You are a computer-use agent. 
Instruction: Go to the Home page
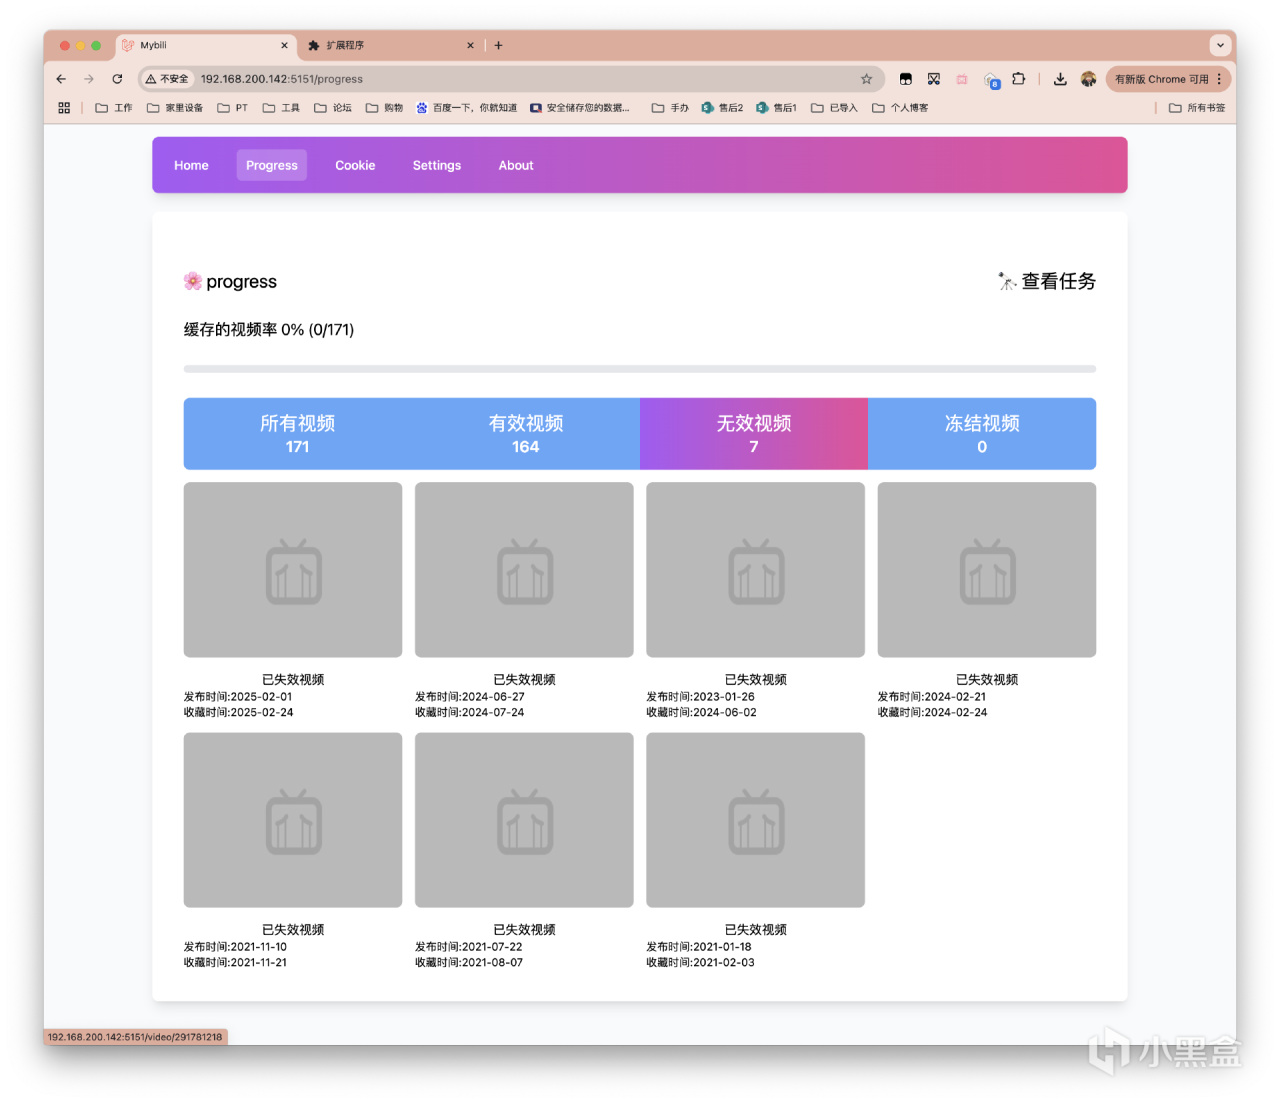click(191, 166)
